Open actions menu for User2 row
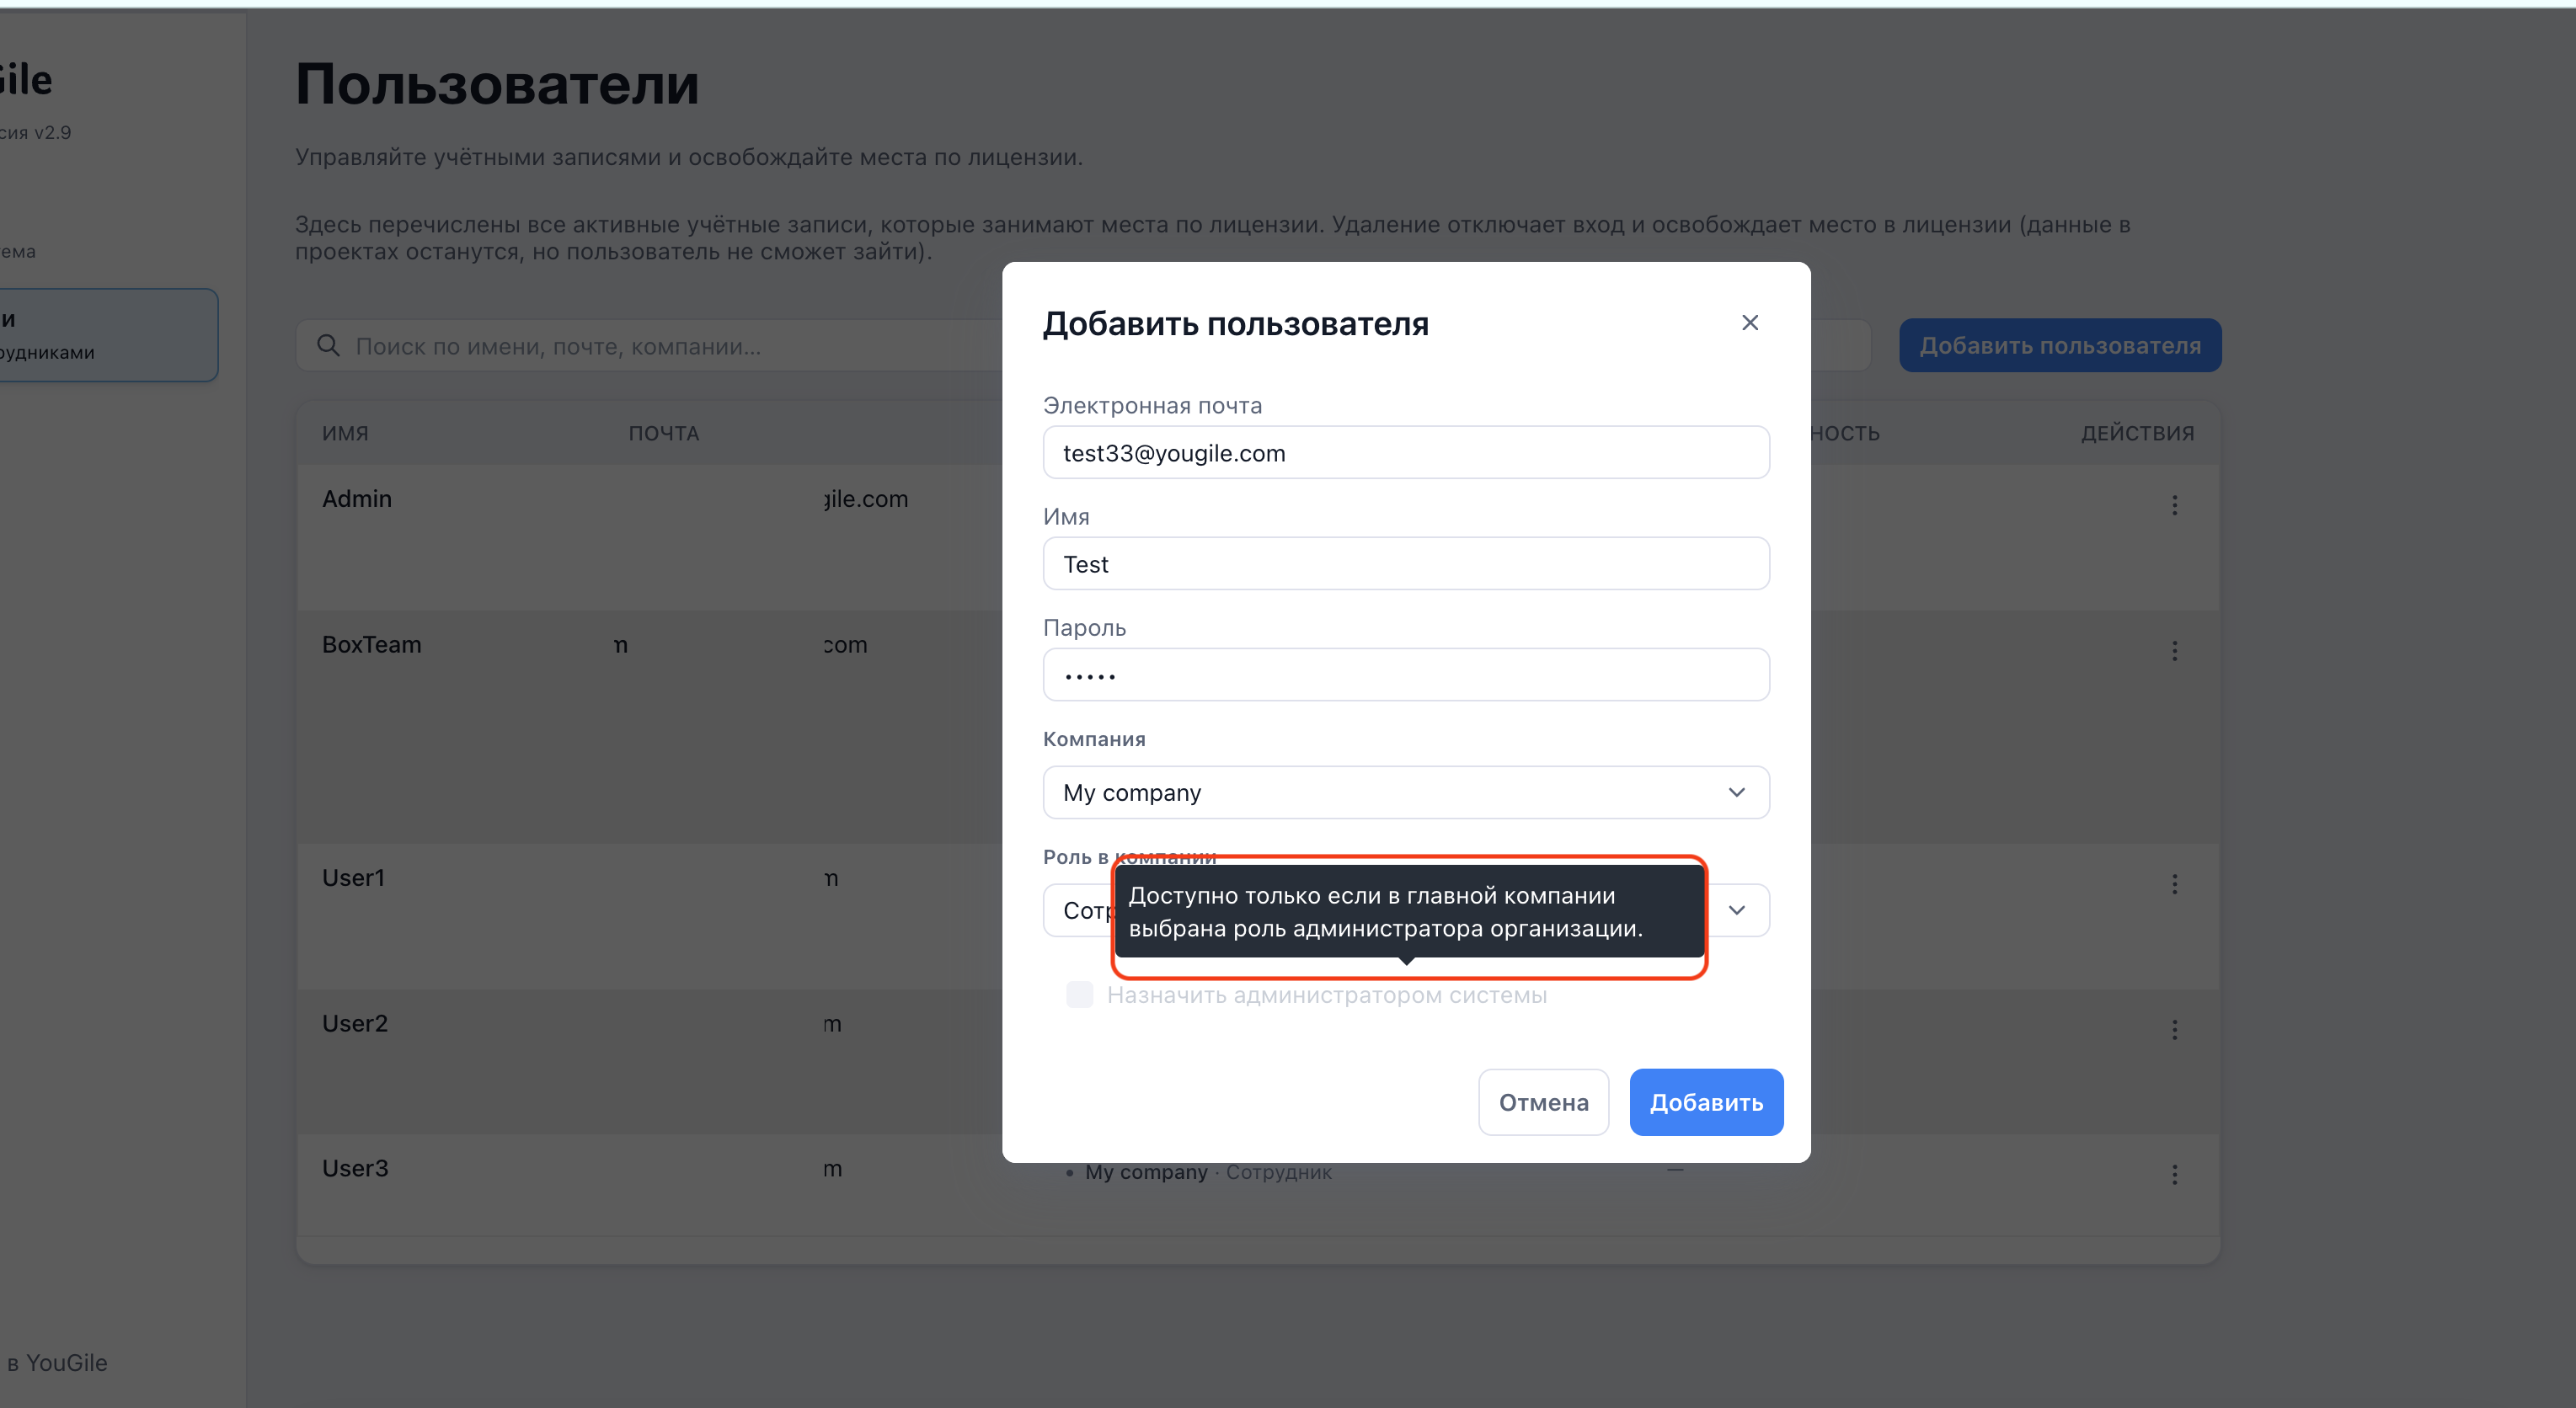The image size is (2576, 1408). click(x=2174, y=1030)
